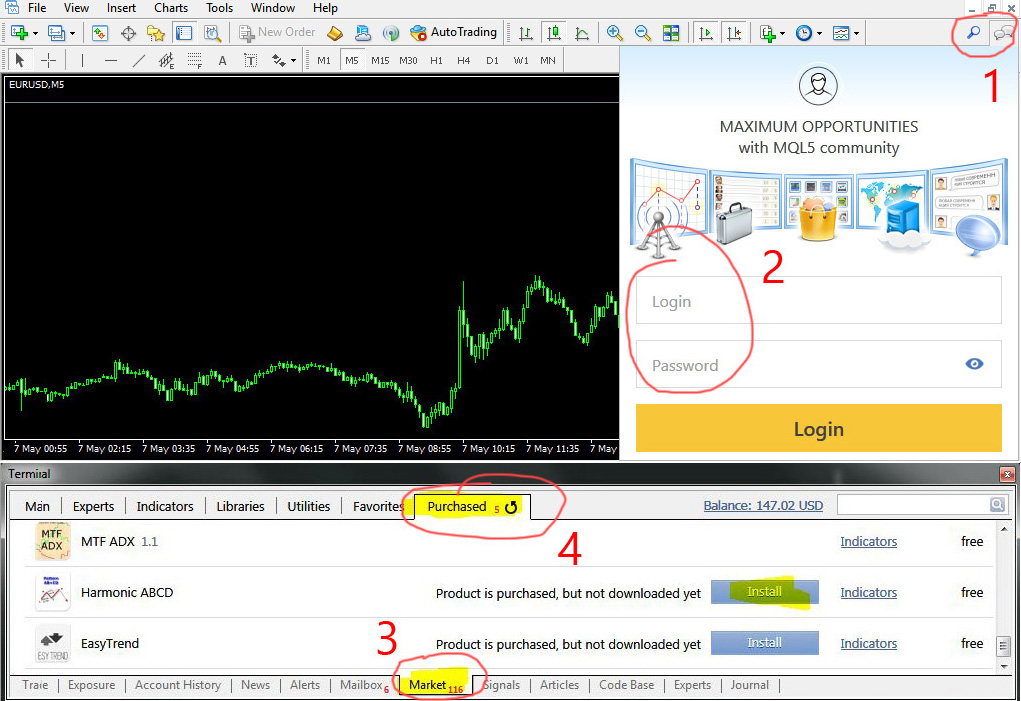This screenshot has height=701, width=1021.
Task: Focus the Login input field
Action: coord(818,301)
